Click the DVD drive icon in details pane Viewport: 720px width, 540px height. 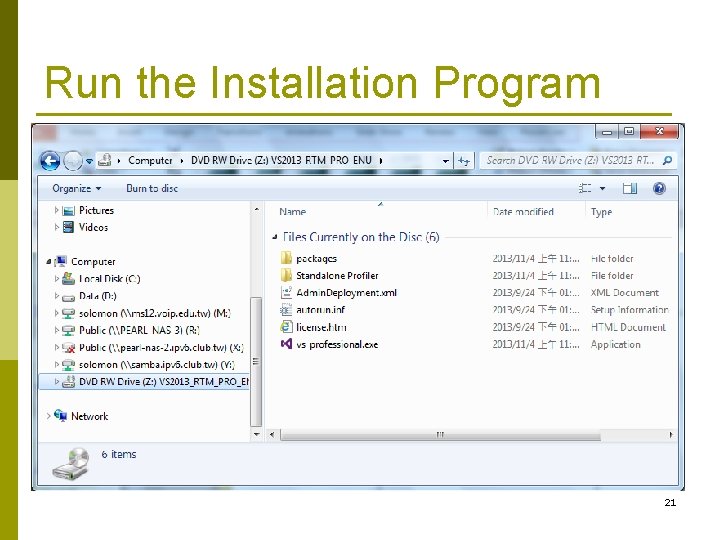coord(72,464)
